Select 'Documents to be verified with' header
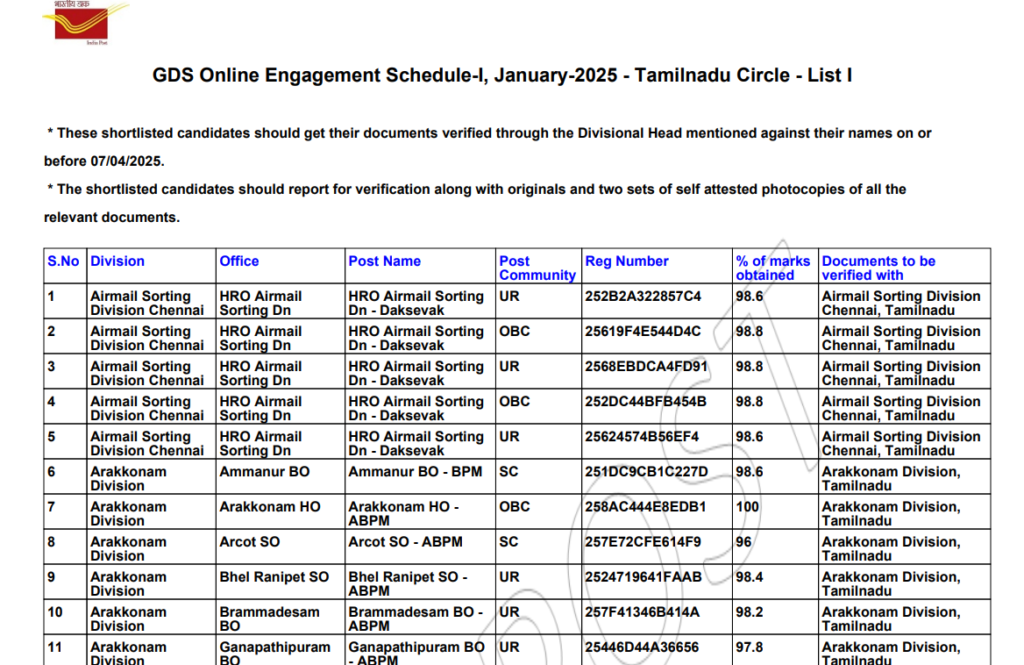This screenshot has height=665, width=1024. (878, 268)
